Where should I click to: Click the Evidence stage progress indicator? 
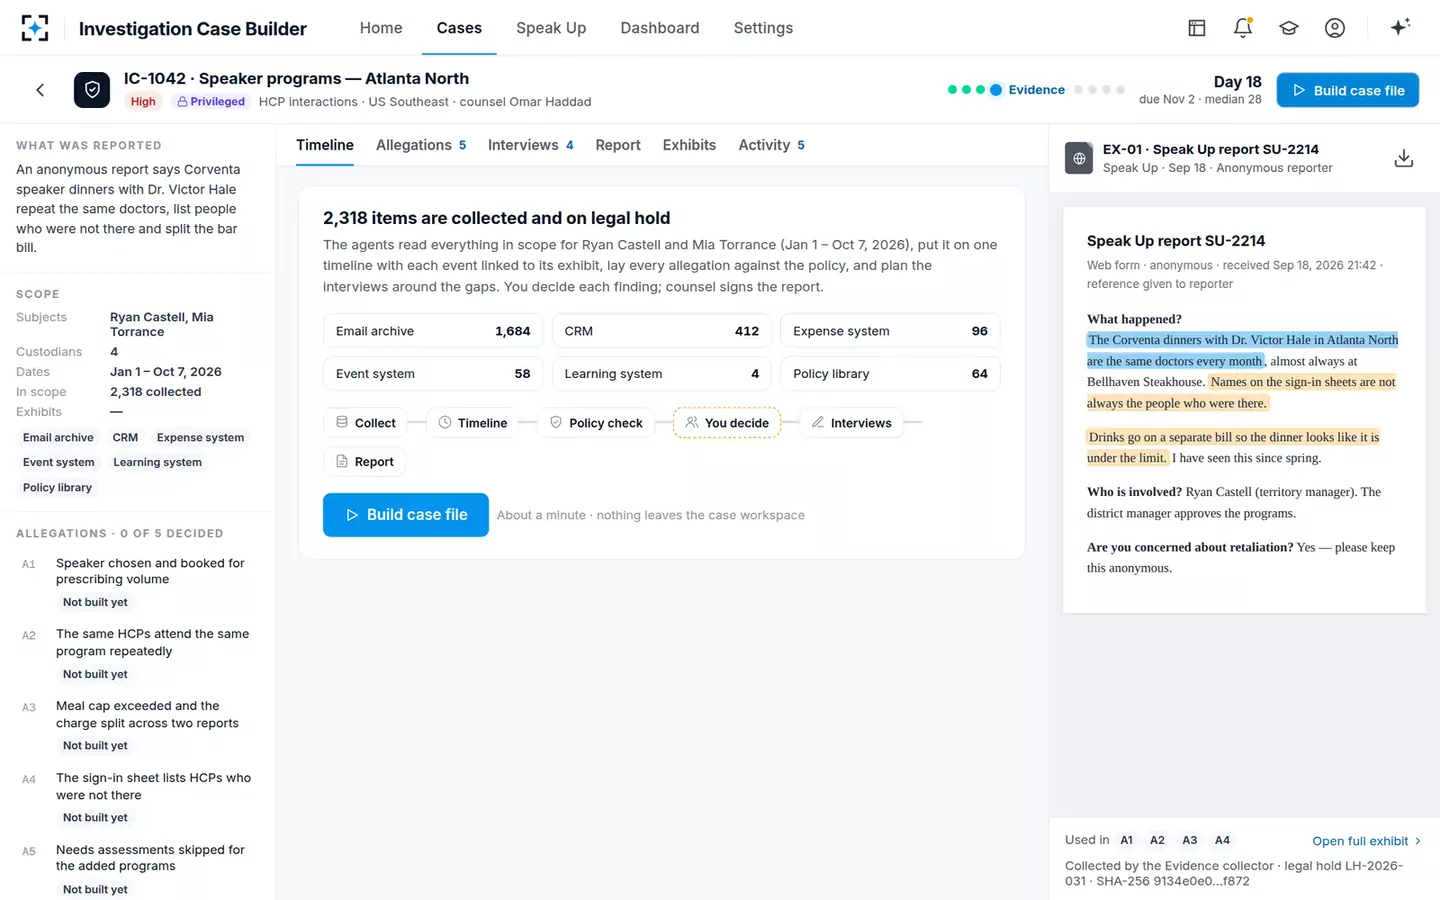(x=1036, y=90)
